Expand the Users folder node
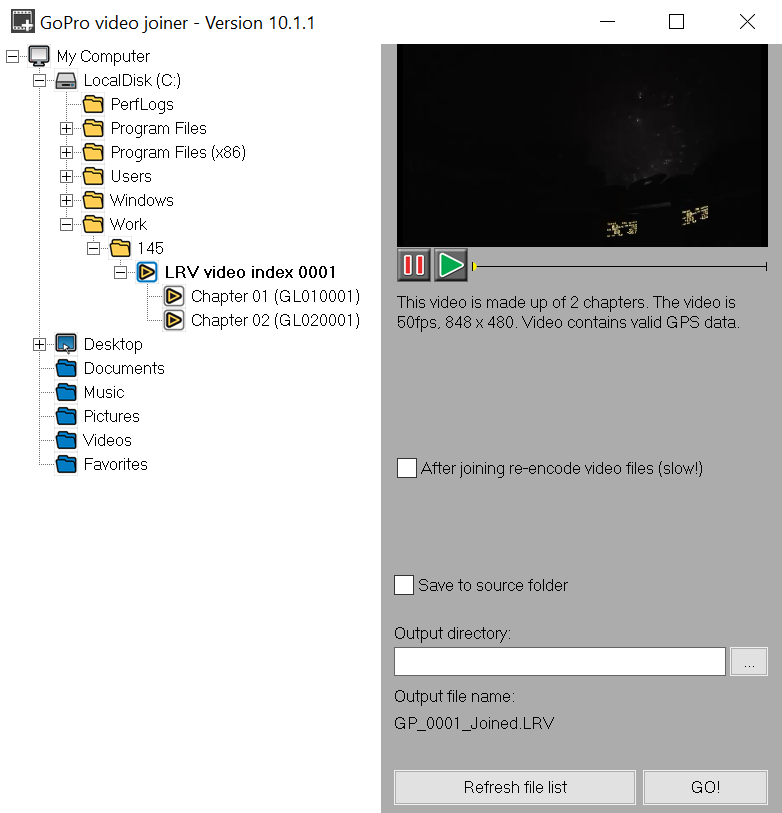Viewport: 782px width, 813px height. point(66,176)
